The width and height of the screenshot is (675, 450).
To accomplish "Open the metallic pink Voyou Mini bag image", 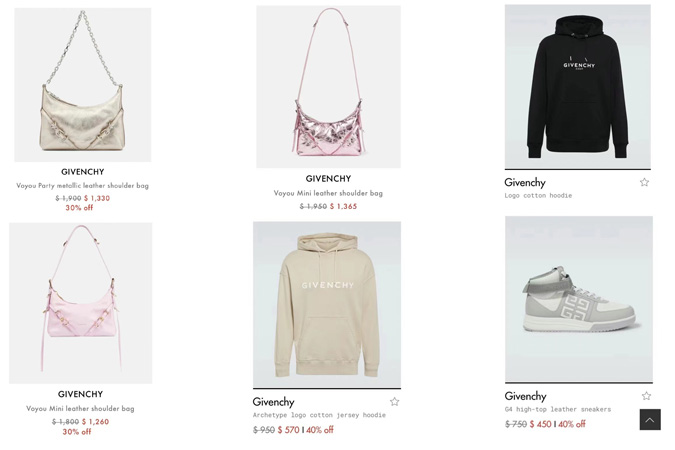I will point(328,87).
